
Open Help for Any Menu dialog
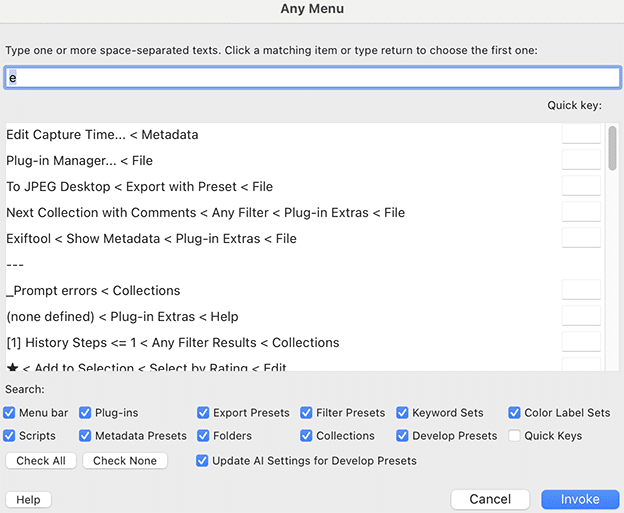tap(28, 499)
